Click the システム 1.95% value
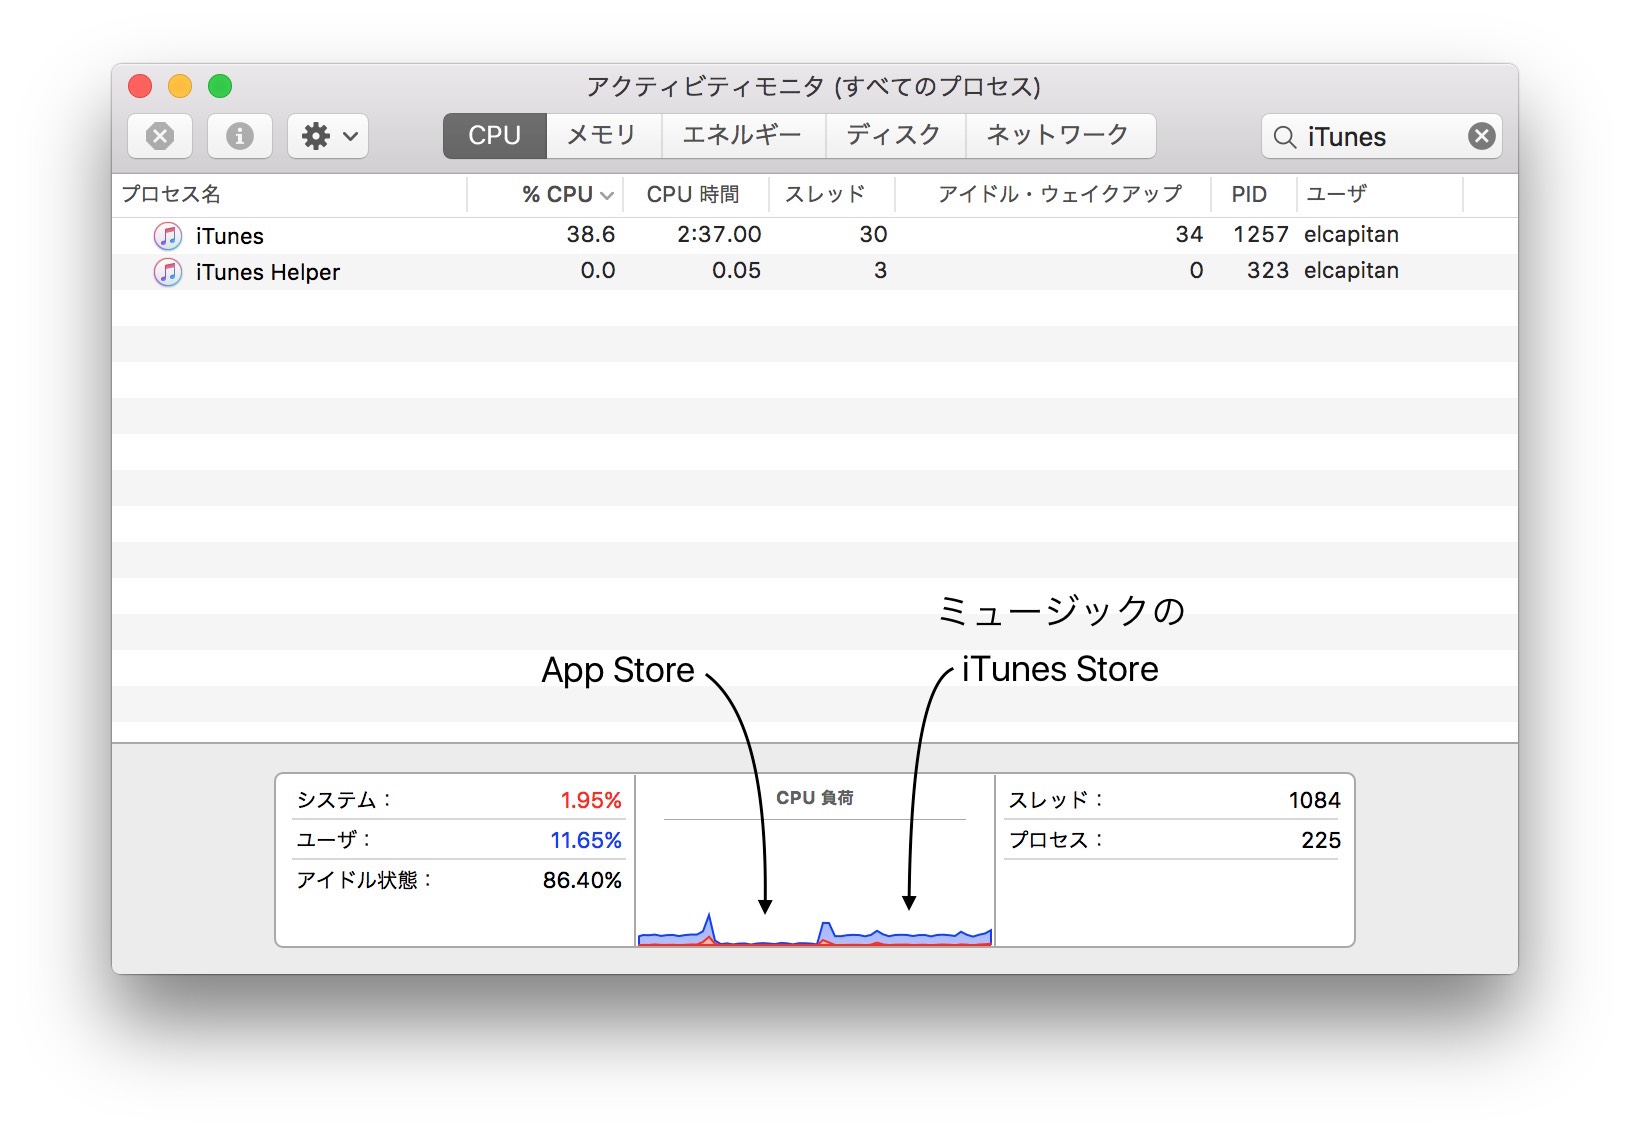 coord(591,800)
